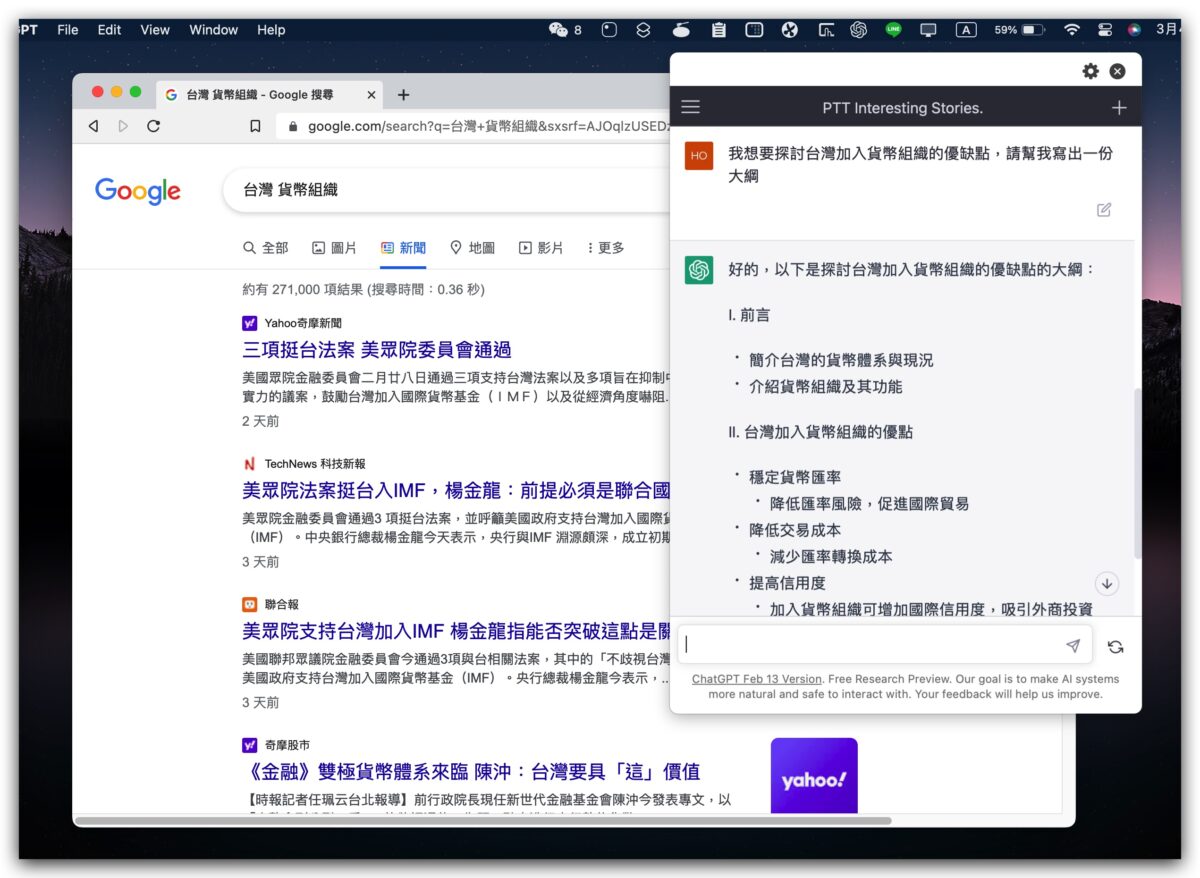Go forward in the browser window

tap(123, 126)
